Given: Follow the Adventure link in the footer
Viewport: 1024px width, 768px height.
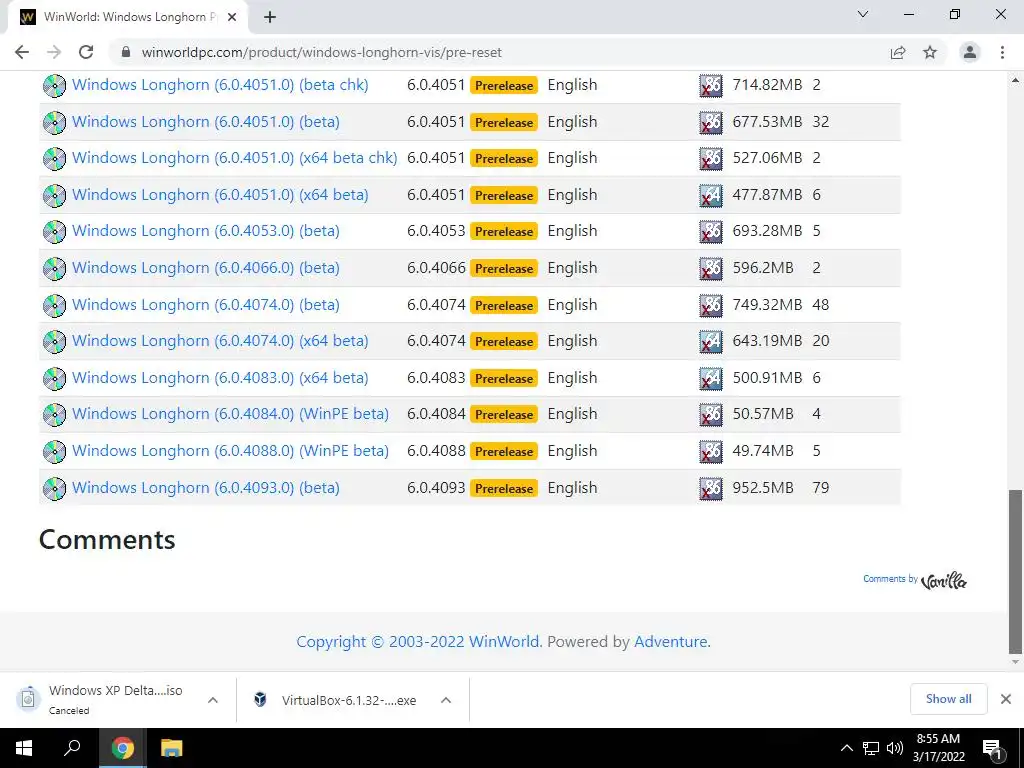Looking at the screenshot, I should click(672, 642).
